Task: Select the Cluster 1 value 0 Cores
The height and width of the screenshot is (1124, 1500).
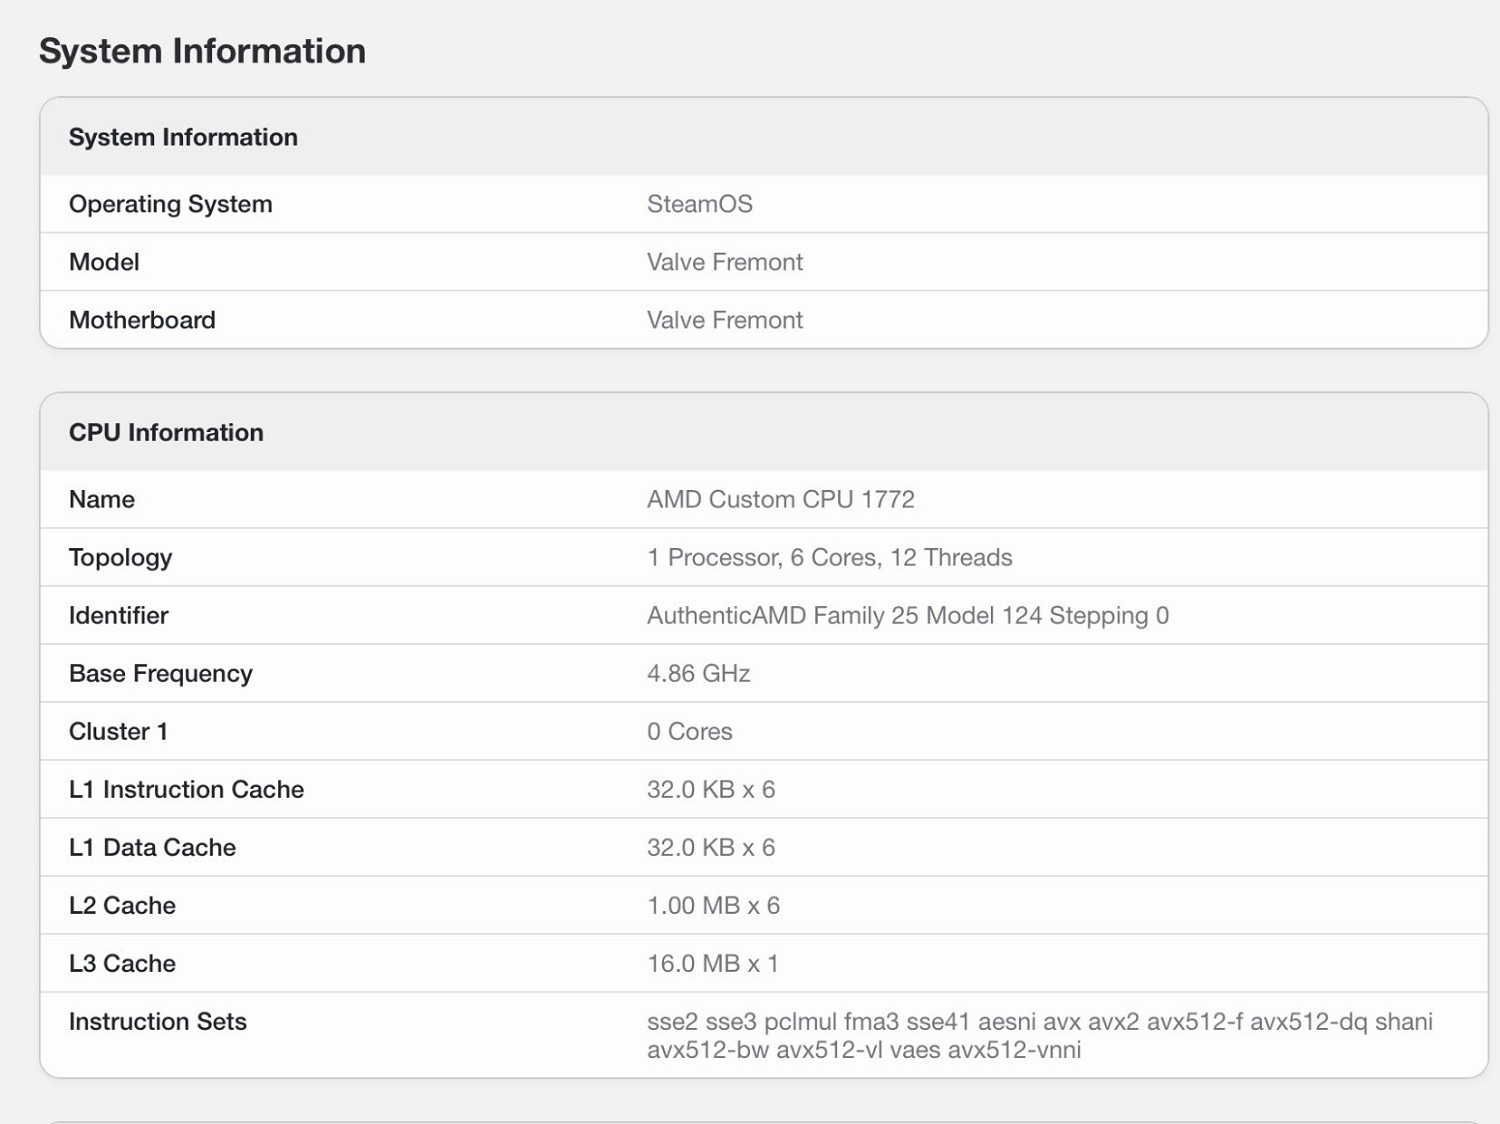Action: (x=690, y=731)
